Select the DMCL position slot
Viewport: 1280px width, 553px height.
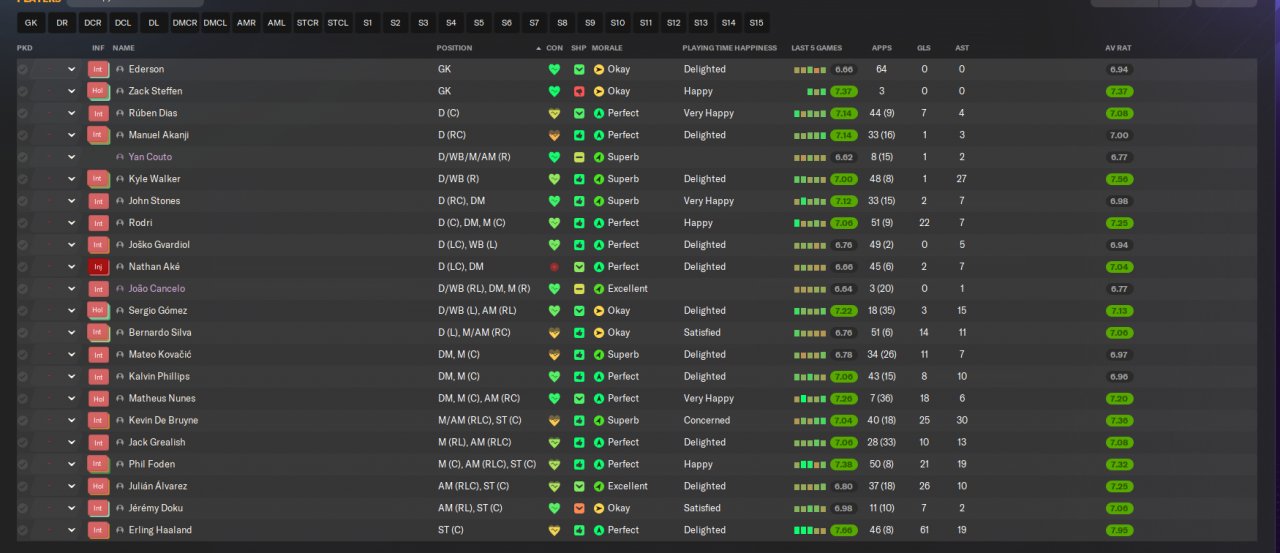click(x=215, y=22)
